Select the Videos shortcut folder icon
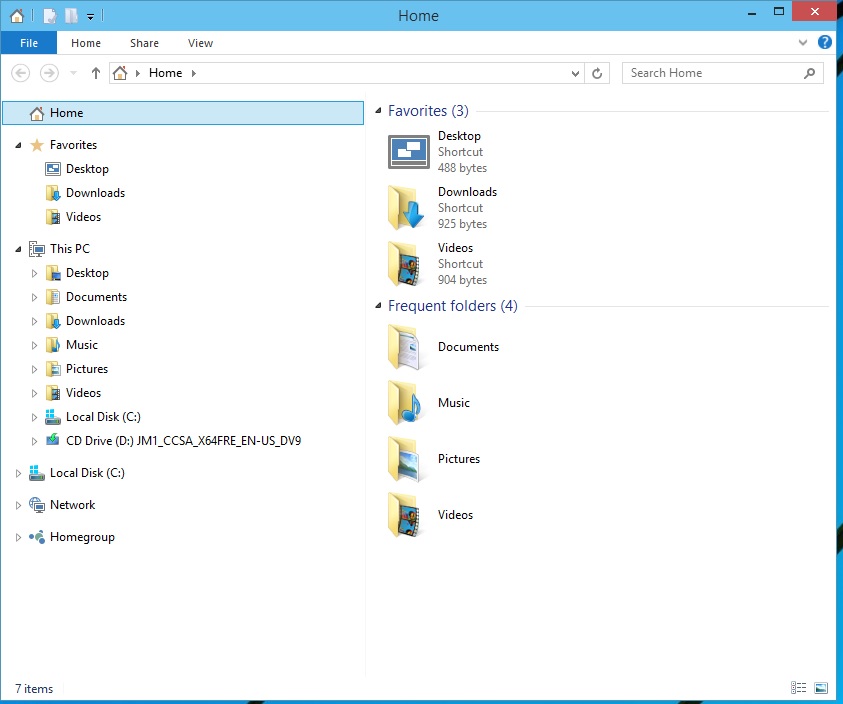Screen dimensions: 843x704 pos(404,264)
